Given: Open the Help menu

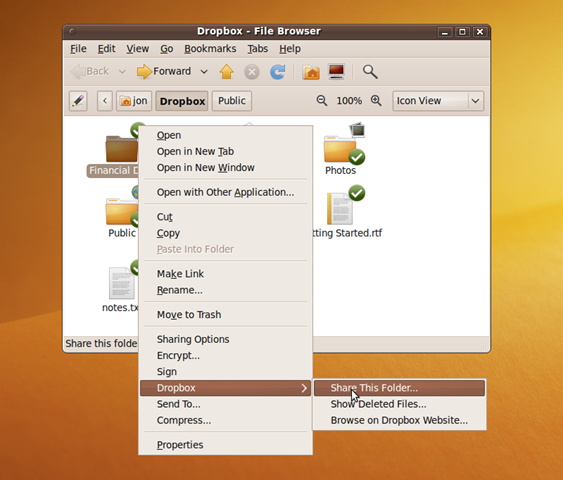Looking at the screenshot, I should click(x=290, y=48).
